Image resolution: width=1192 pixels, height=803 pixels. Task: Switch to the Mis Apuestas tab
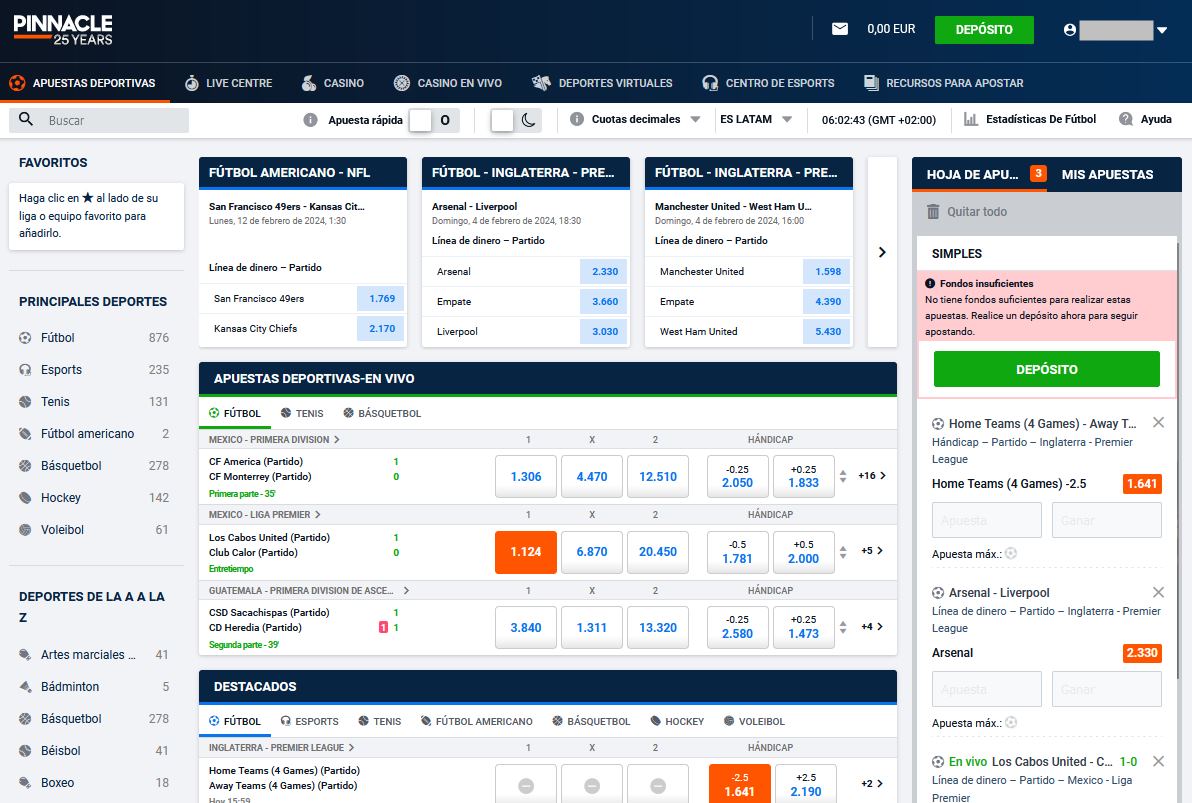coord(1107,174)
